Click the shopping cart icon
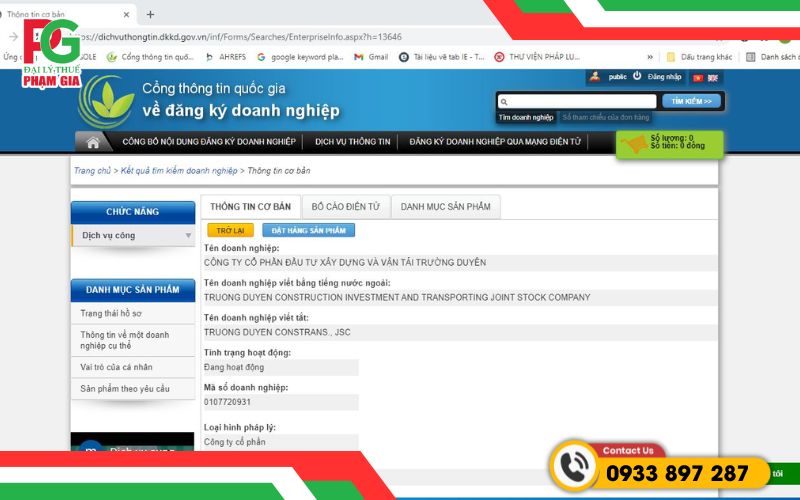The image size is (800, 500). click(634, 144)
